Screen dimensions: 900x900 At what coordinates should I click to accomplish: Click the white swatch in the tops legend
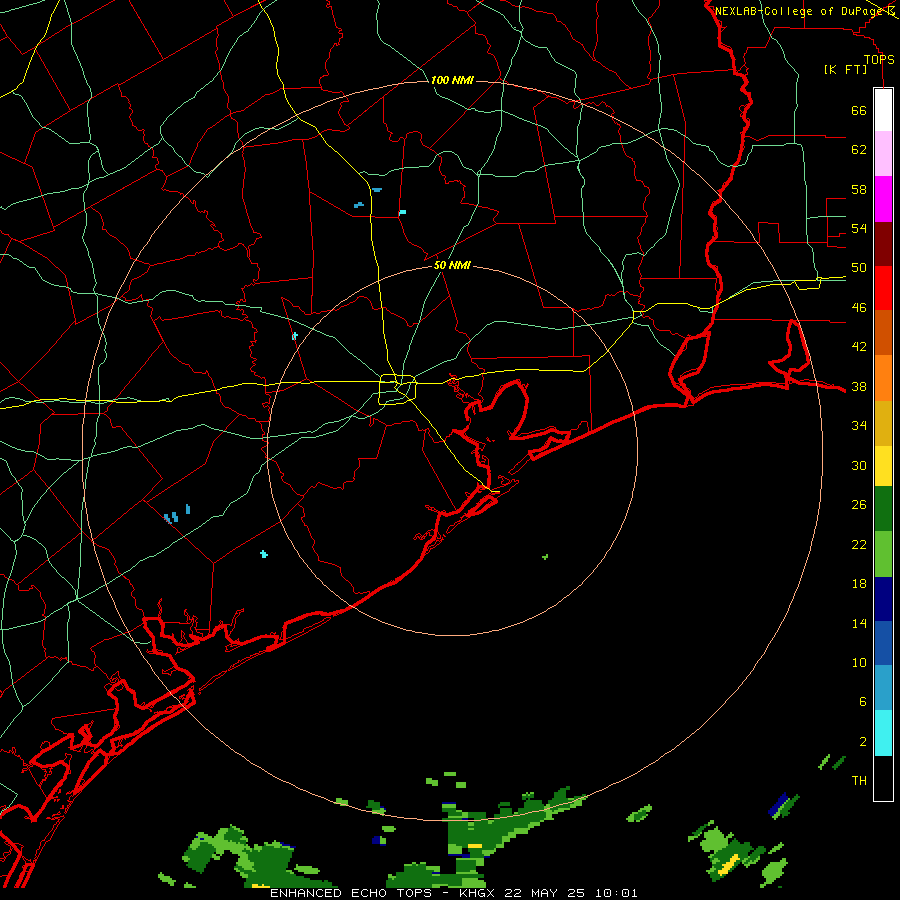click(x=883, y=110)
